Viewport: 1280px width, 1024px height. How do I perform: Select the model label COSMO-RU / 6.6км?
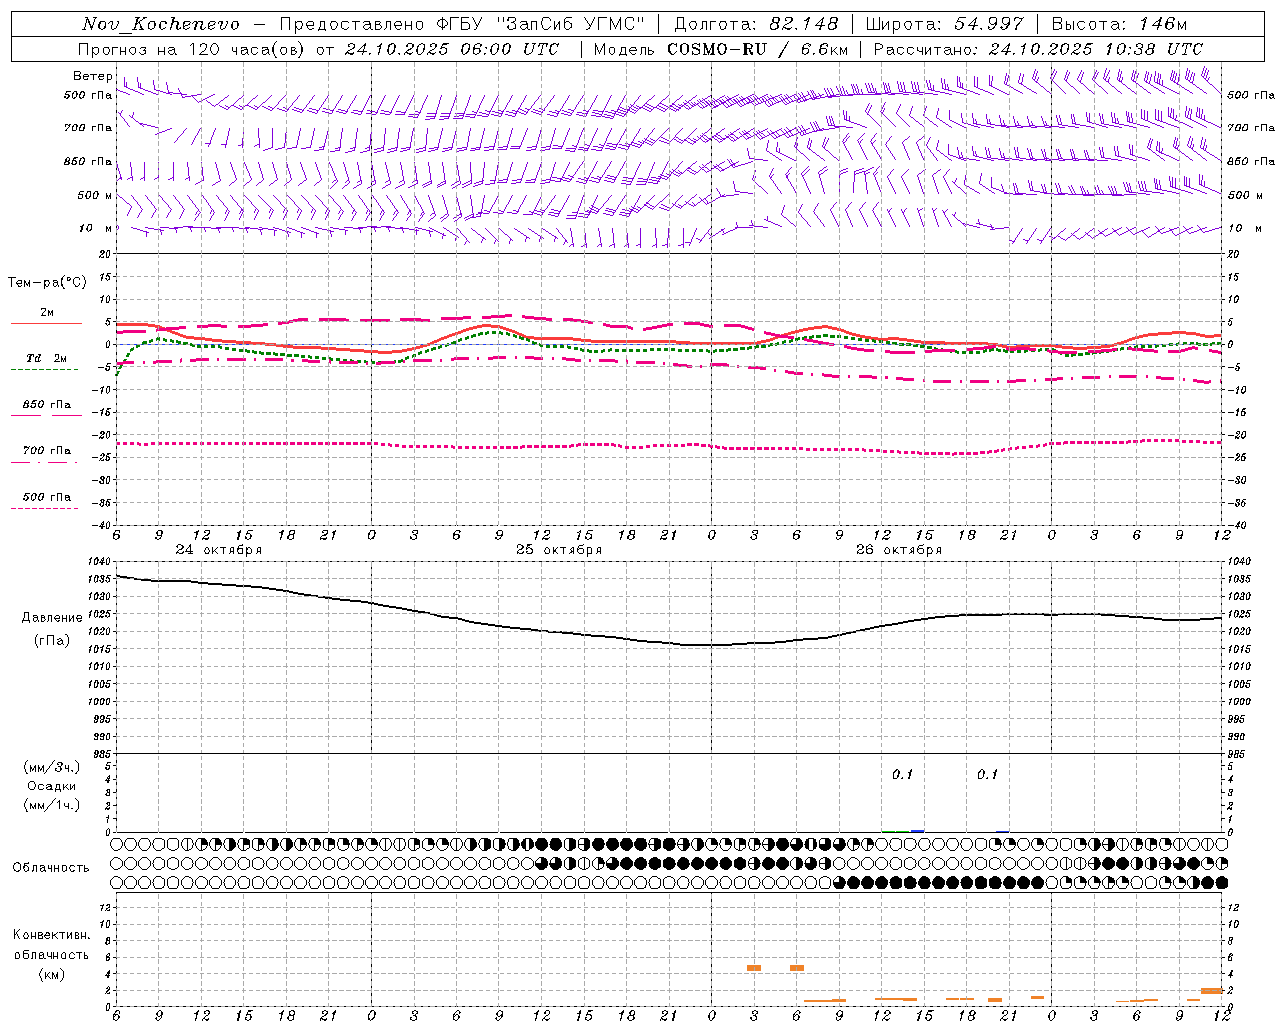[758, 49]
